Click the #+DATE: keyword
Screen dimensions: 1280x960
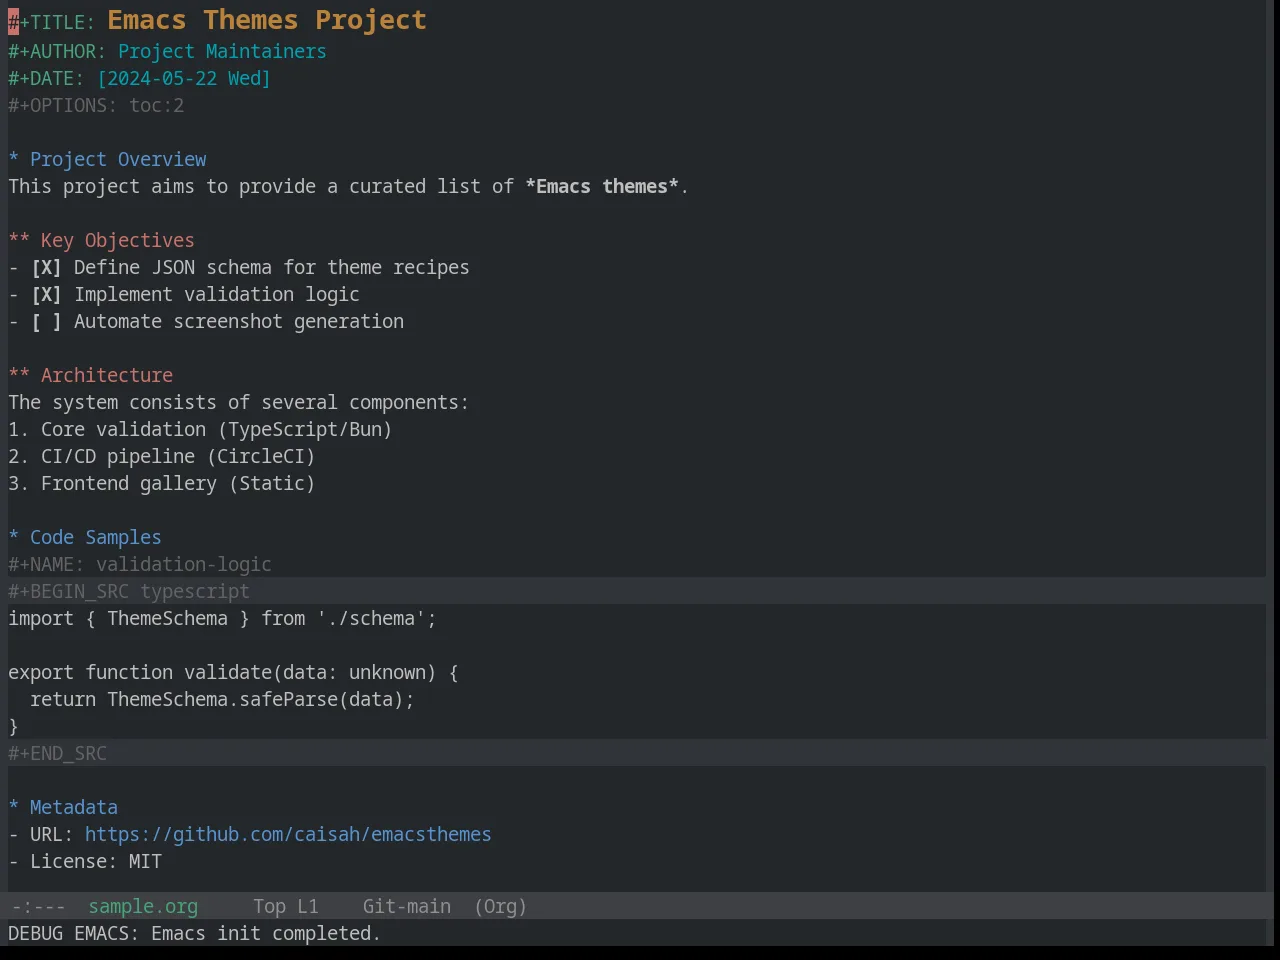pos(47,79)
